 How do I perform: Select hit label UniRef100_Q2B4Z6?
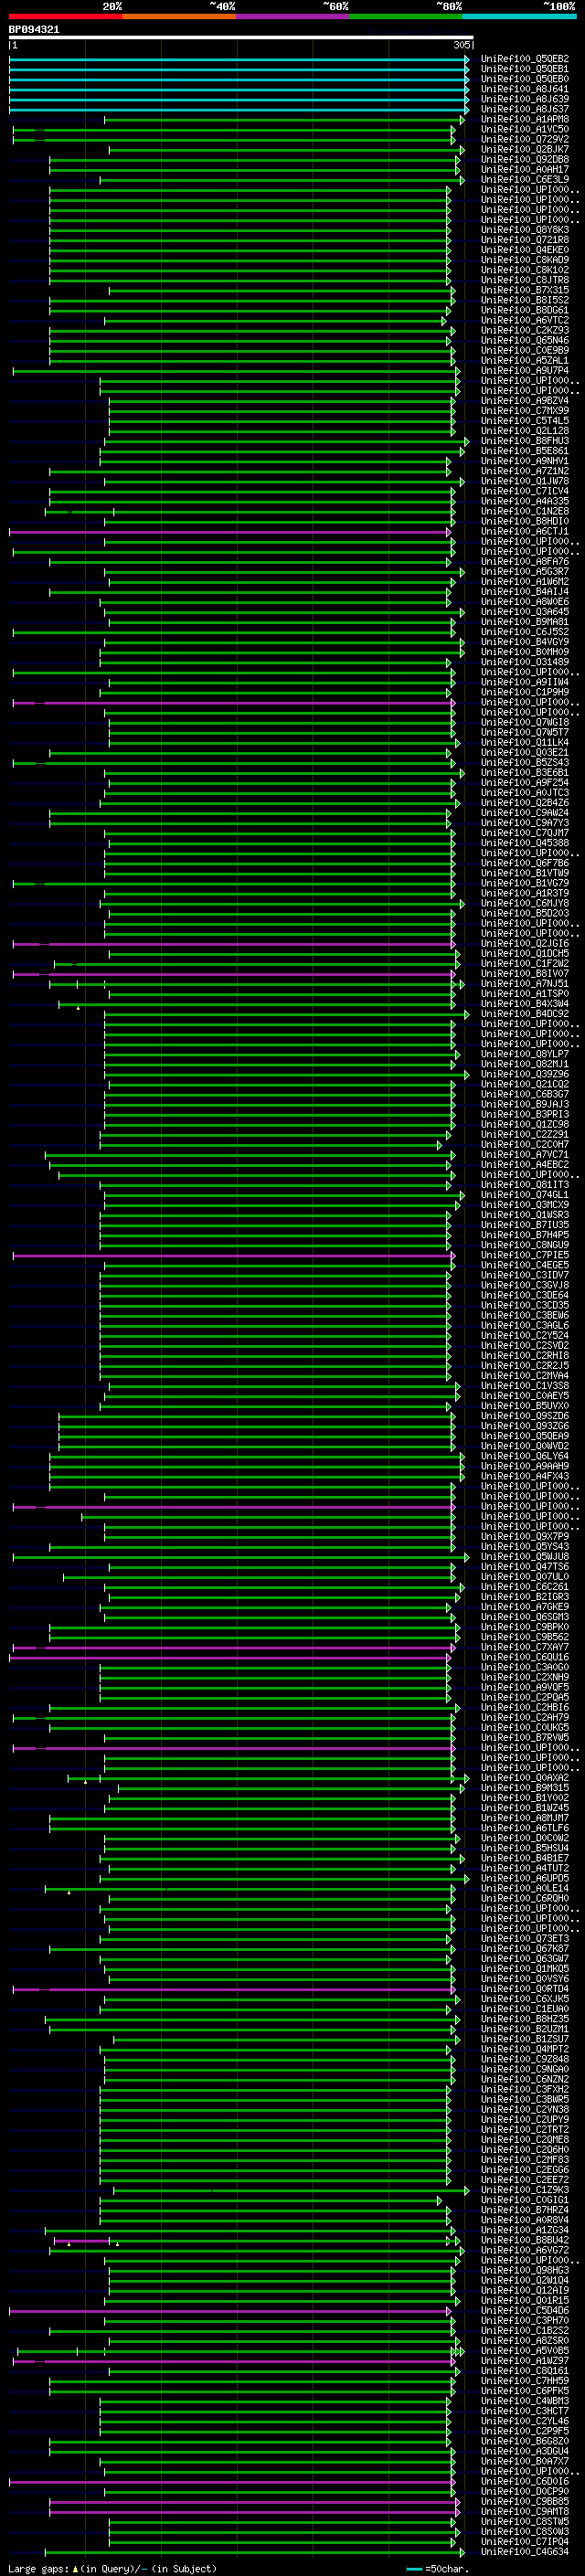click(x=525, y=803)
